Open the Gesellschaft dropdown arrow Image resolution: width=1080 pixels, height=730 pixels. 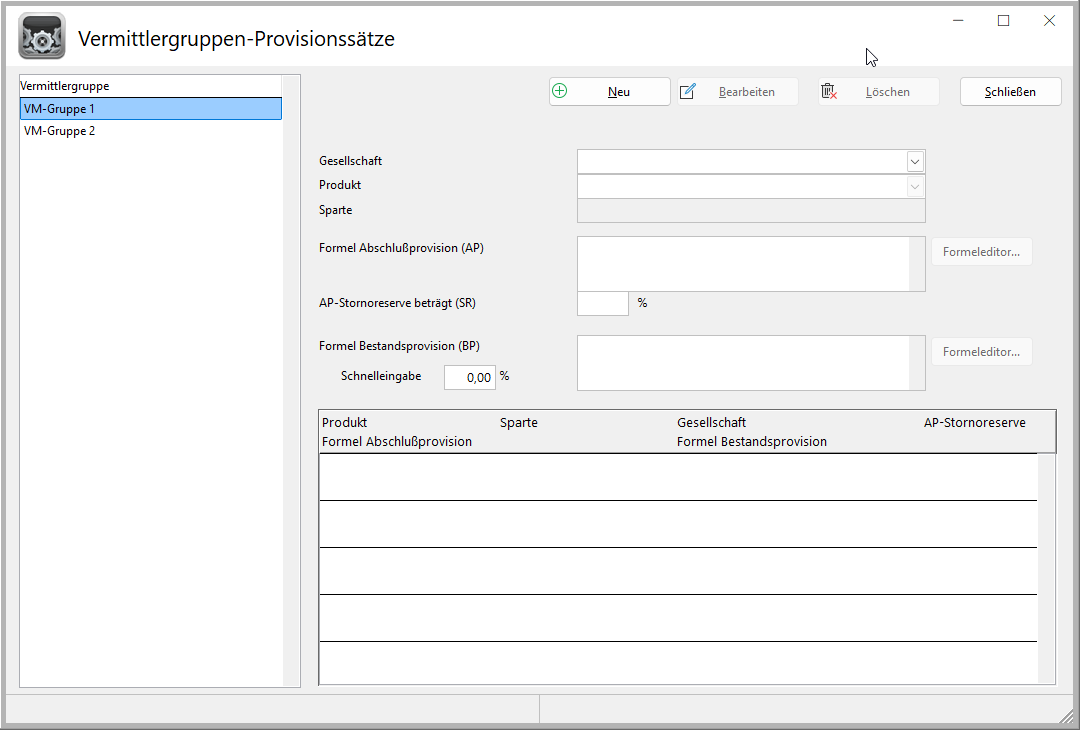[915, 161]
